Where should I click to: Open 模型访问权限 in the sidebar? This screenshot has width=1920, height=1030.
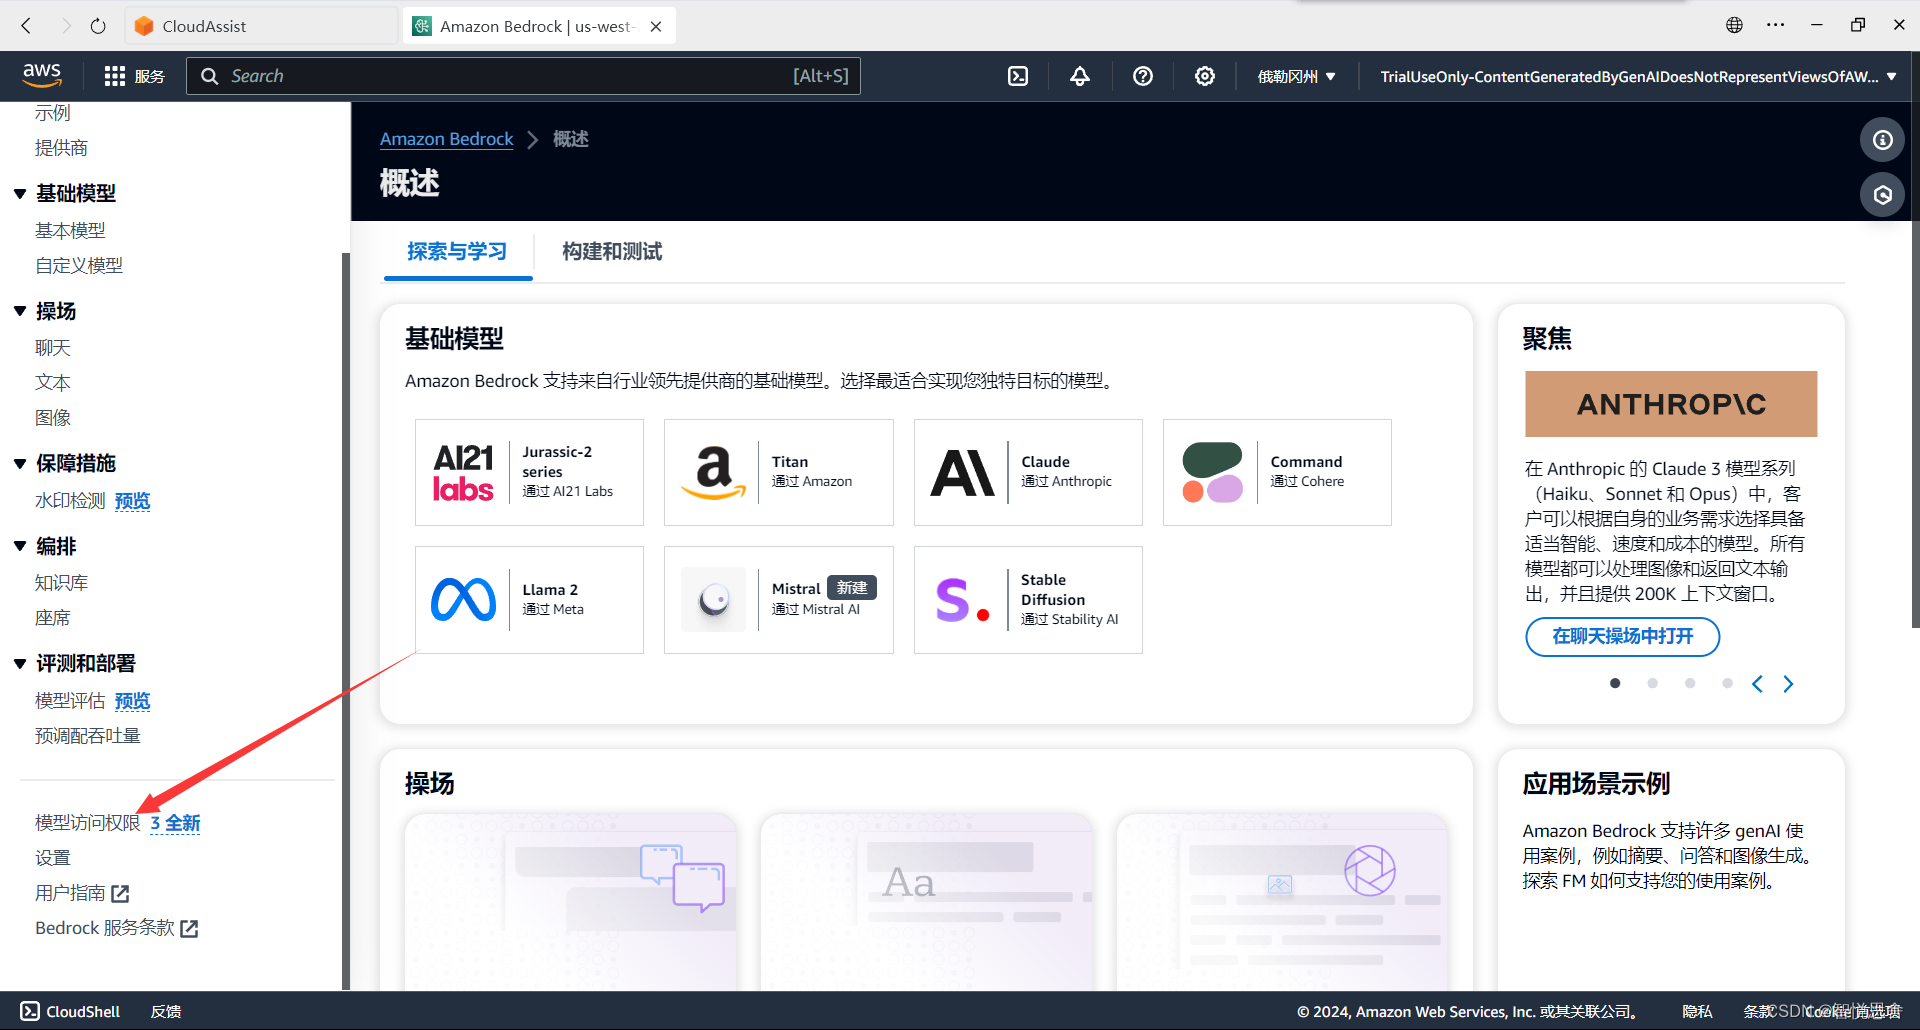tap(88, 822)
